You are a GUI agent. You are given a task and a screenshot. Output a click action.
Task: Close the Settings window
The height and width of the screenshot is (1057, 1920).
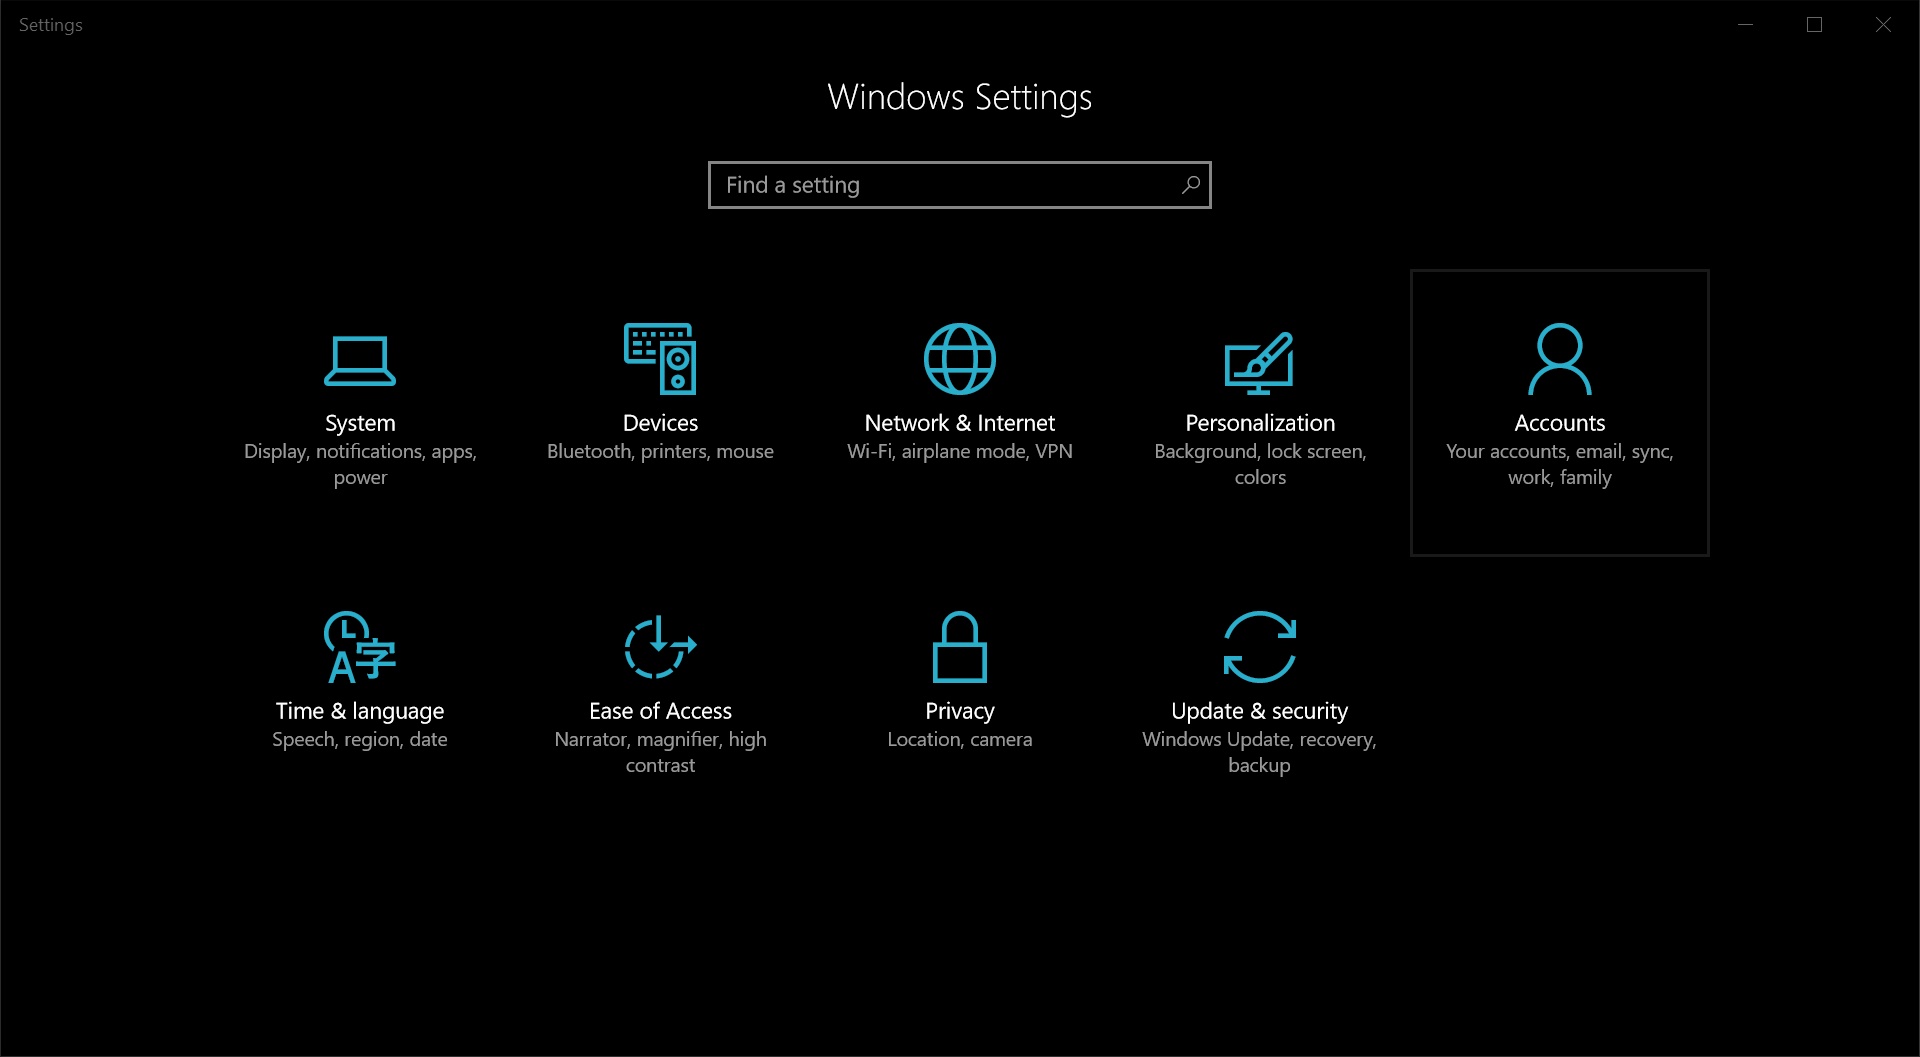pyautogui.click(x=1883, y=24)
